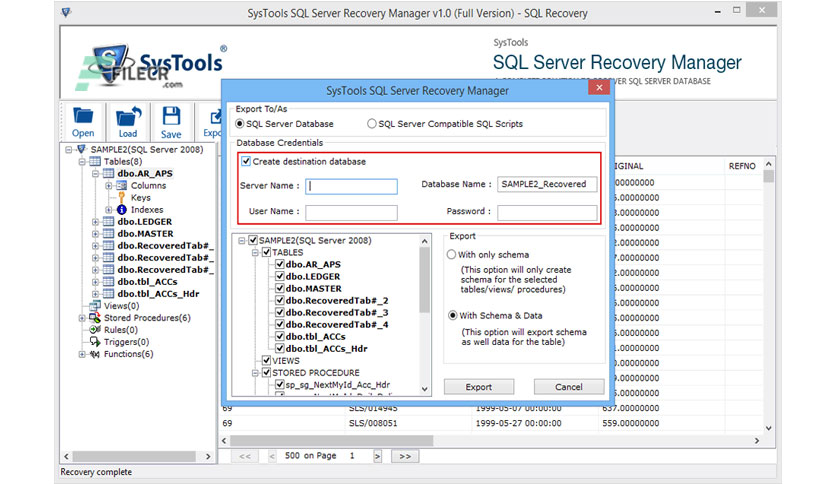Open a database with the Open toolbar icon
Viewport: 836px width, 484px height.
(83, 122)
